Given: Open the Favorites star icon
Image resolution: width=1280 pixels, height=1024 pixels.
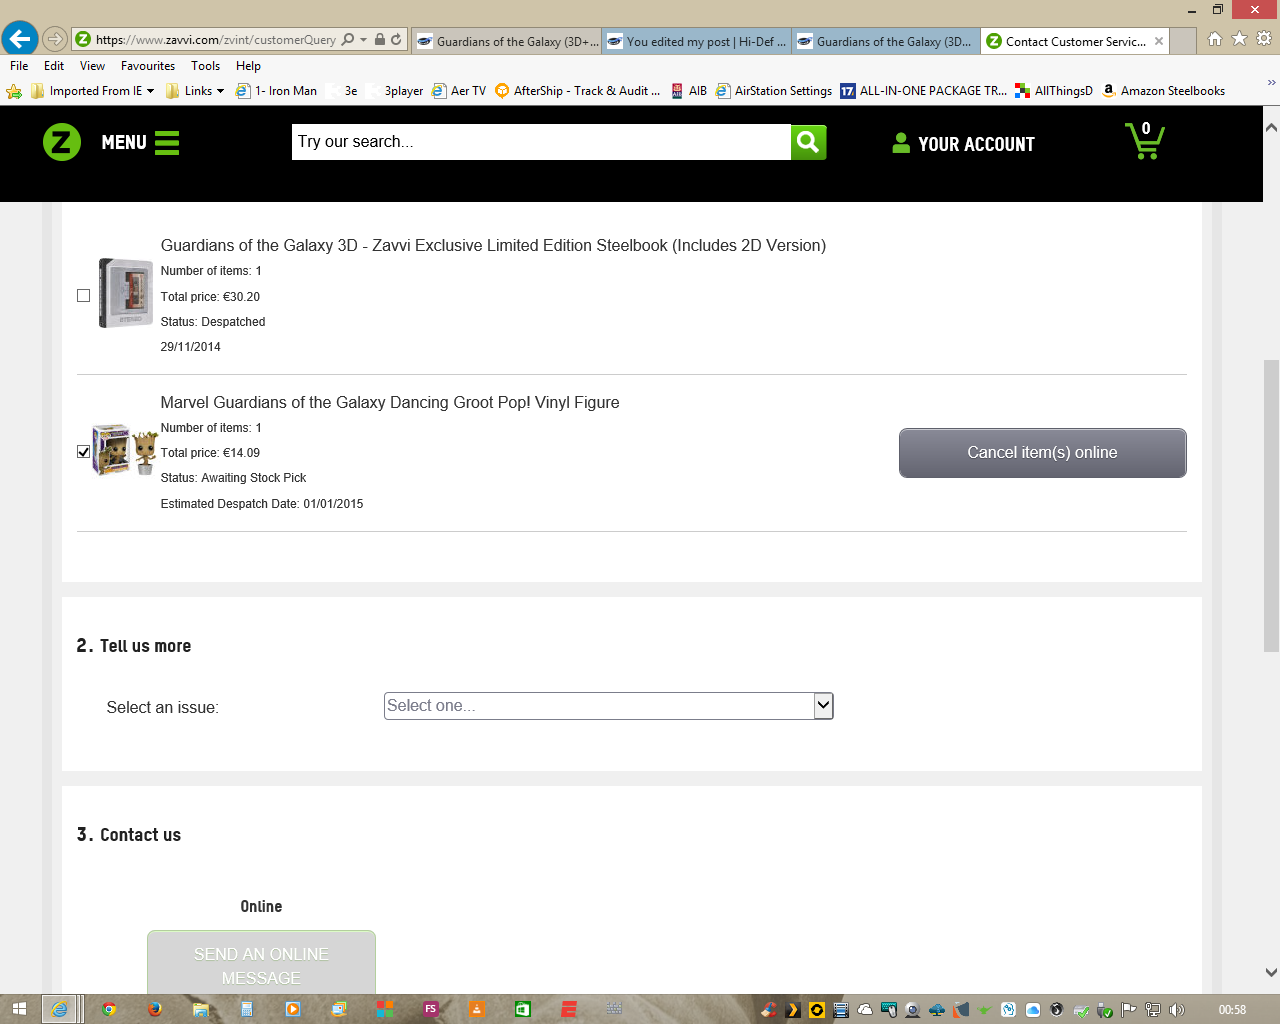Looking at the screenshot, I should pos(1240,39).
